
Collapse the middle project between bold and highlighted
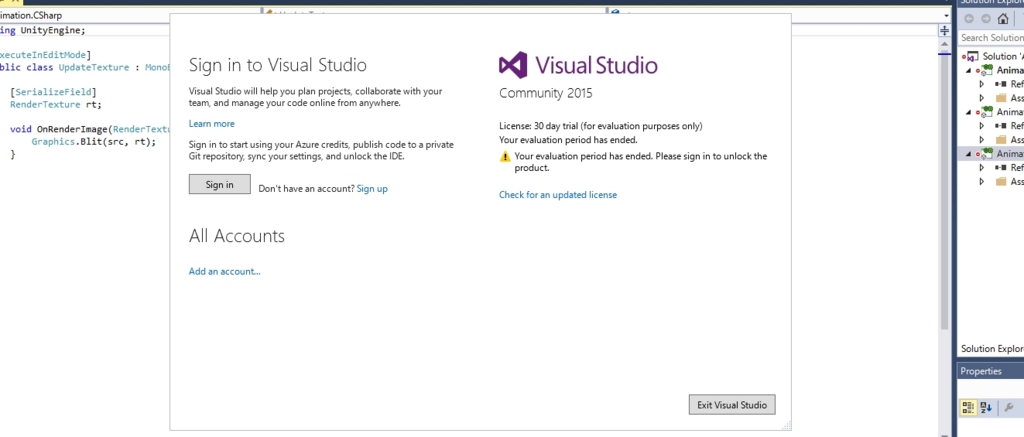968,112
